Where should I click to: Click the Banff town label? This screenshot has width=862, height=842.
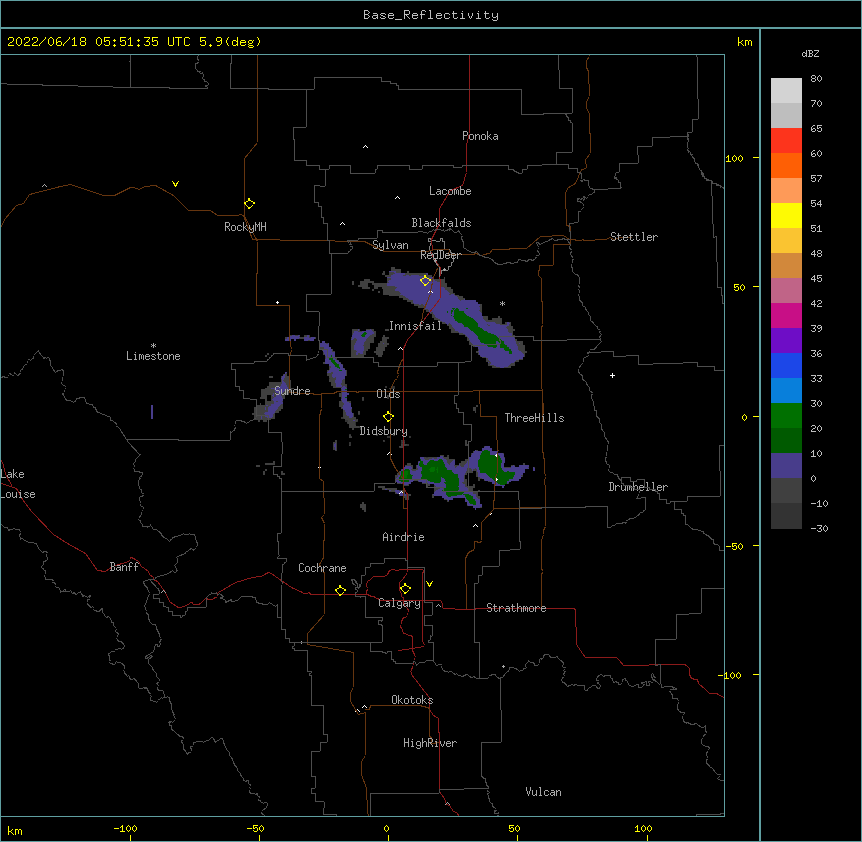[124, 567]
